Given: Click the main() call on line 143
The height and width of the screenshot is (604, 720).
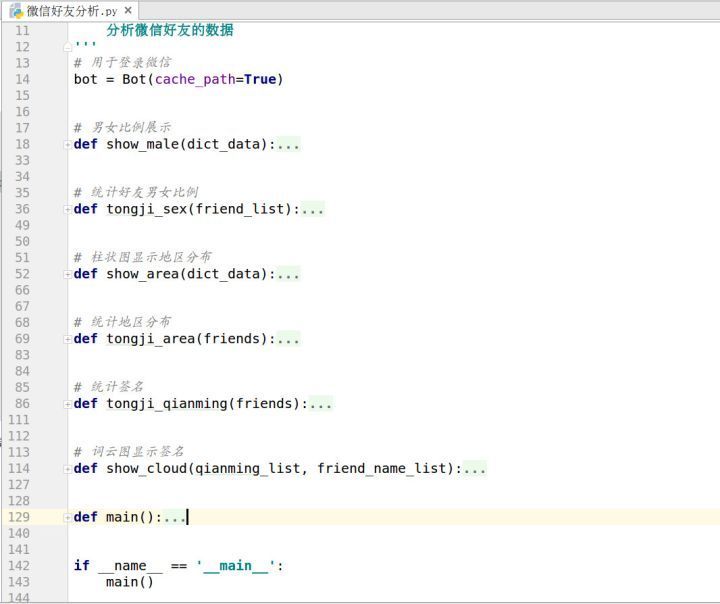Looking at the screenshot, I should [x=130, y=582].
